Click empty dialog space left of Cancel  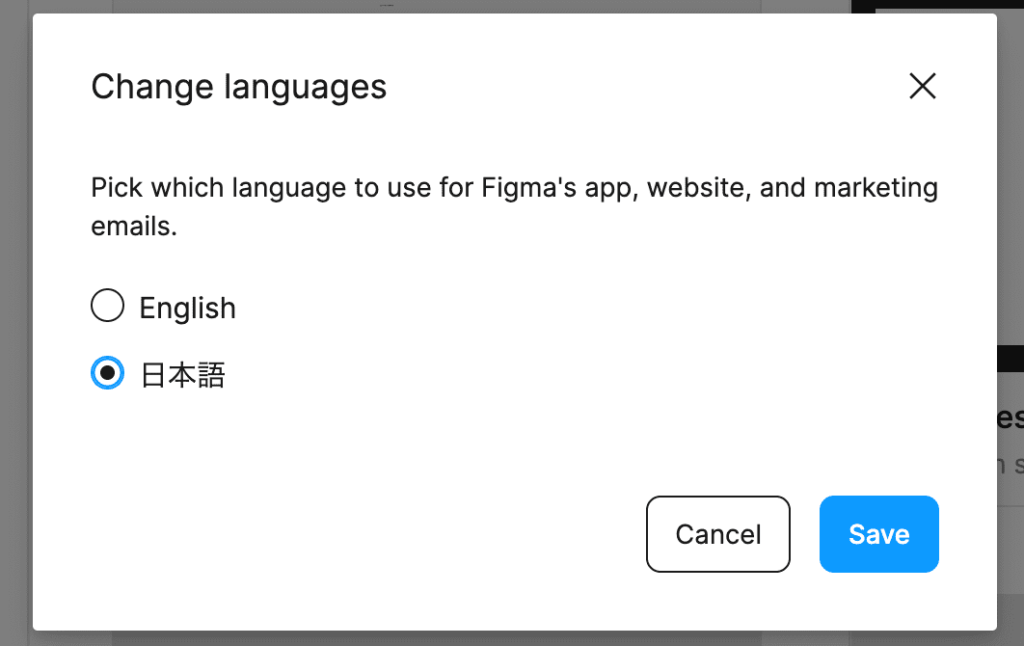[350, 534]
